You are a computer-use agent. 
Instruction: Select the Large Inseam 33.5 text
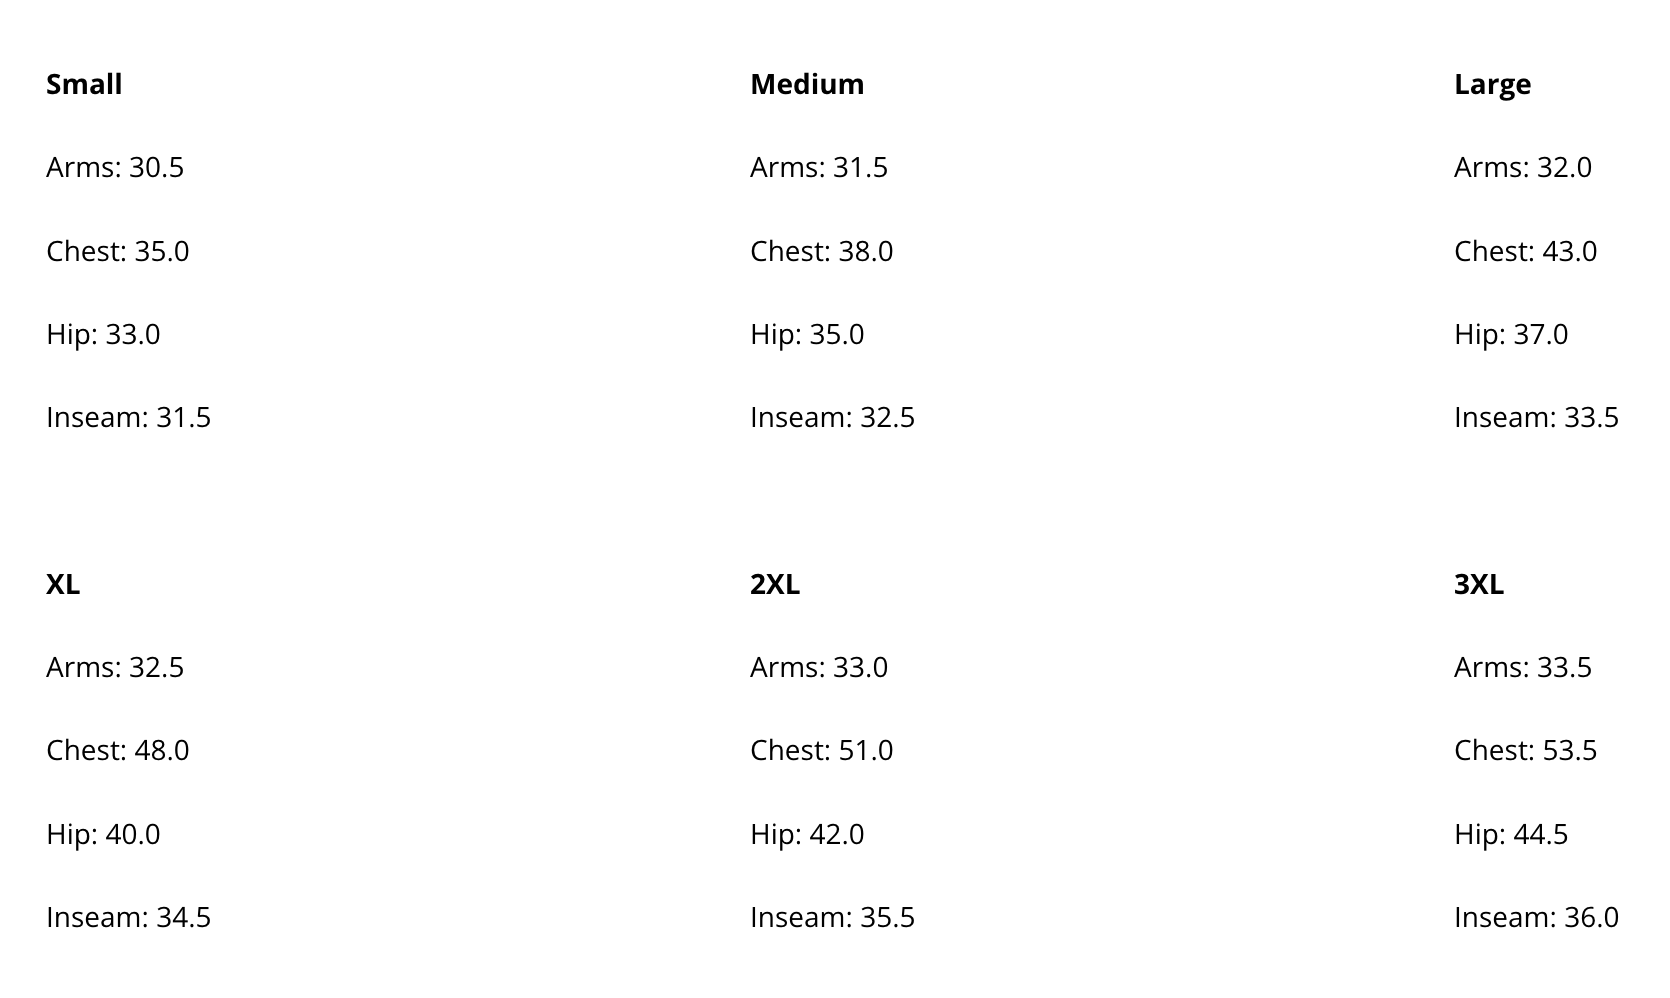pyautogui.click(x=1537, y=417)
